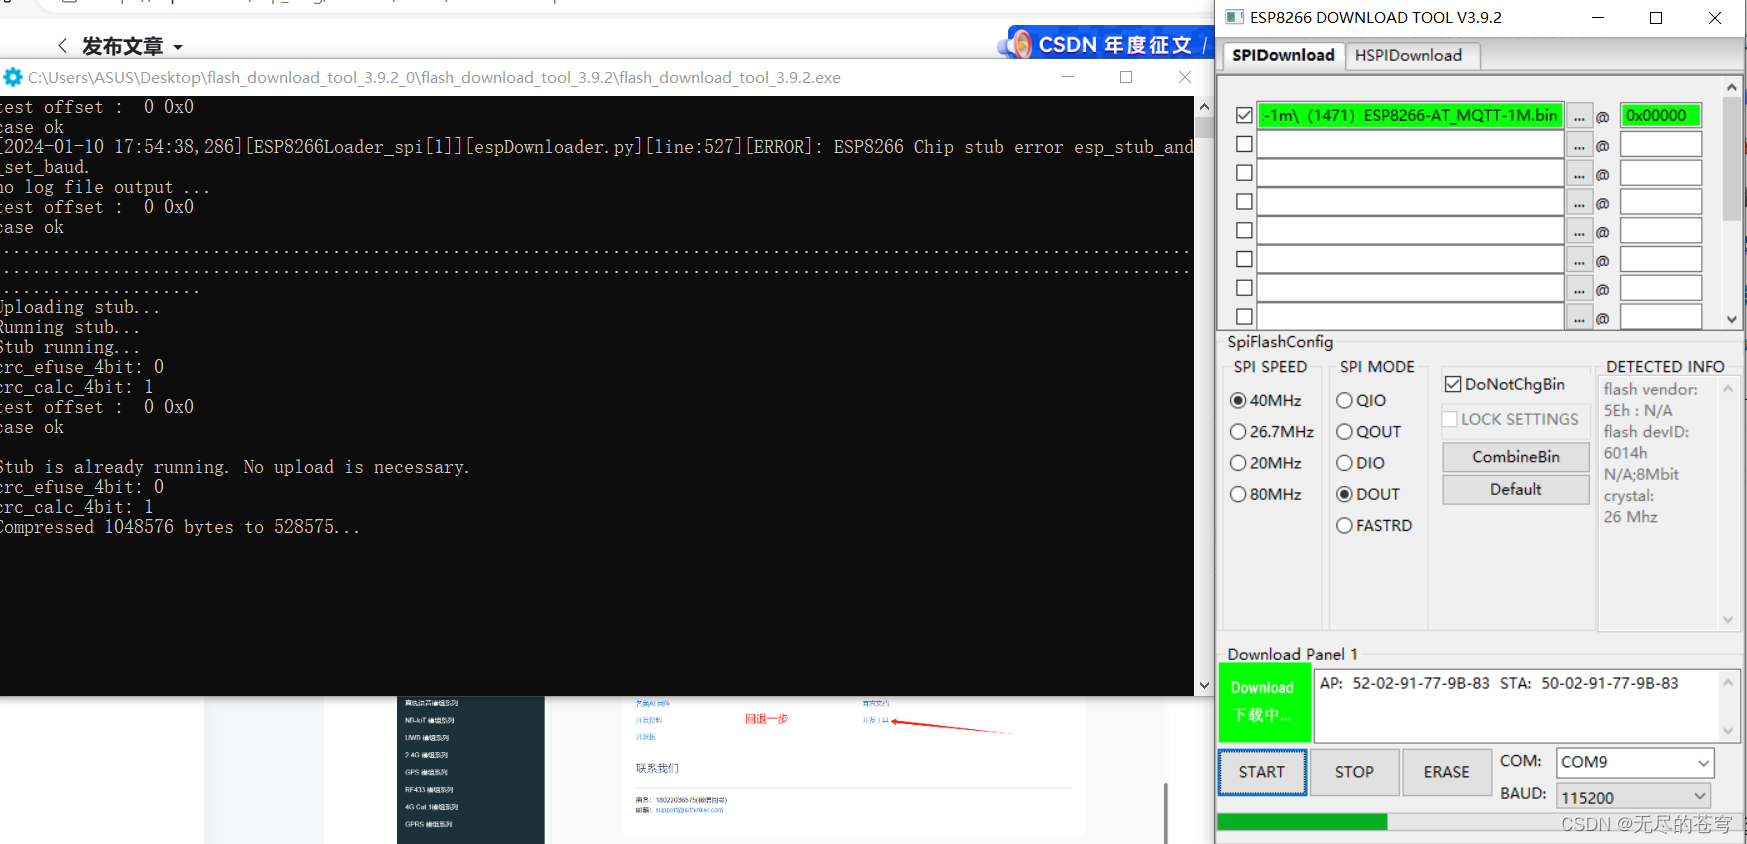
Task: Choose FASTRD SPI mode
Action: tap(1374, 525)
